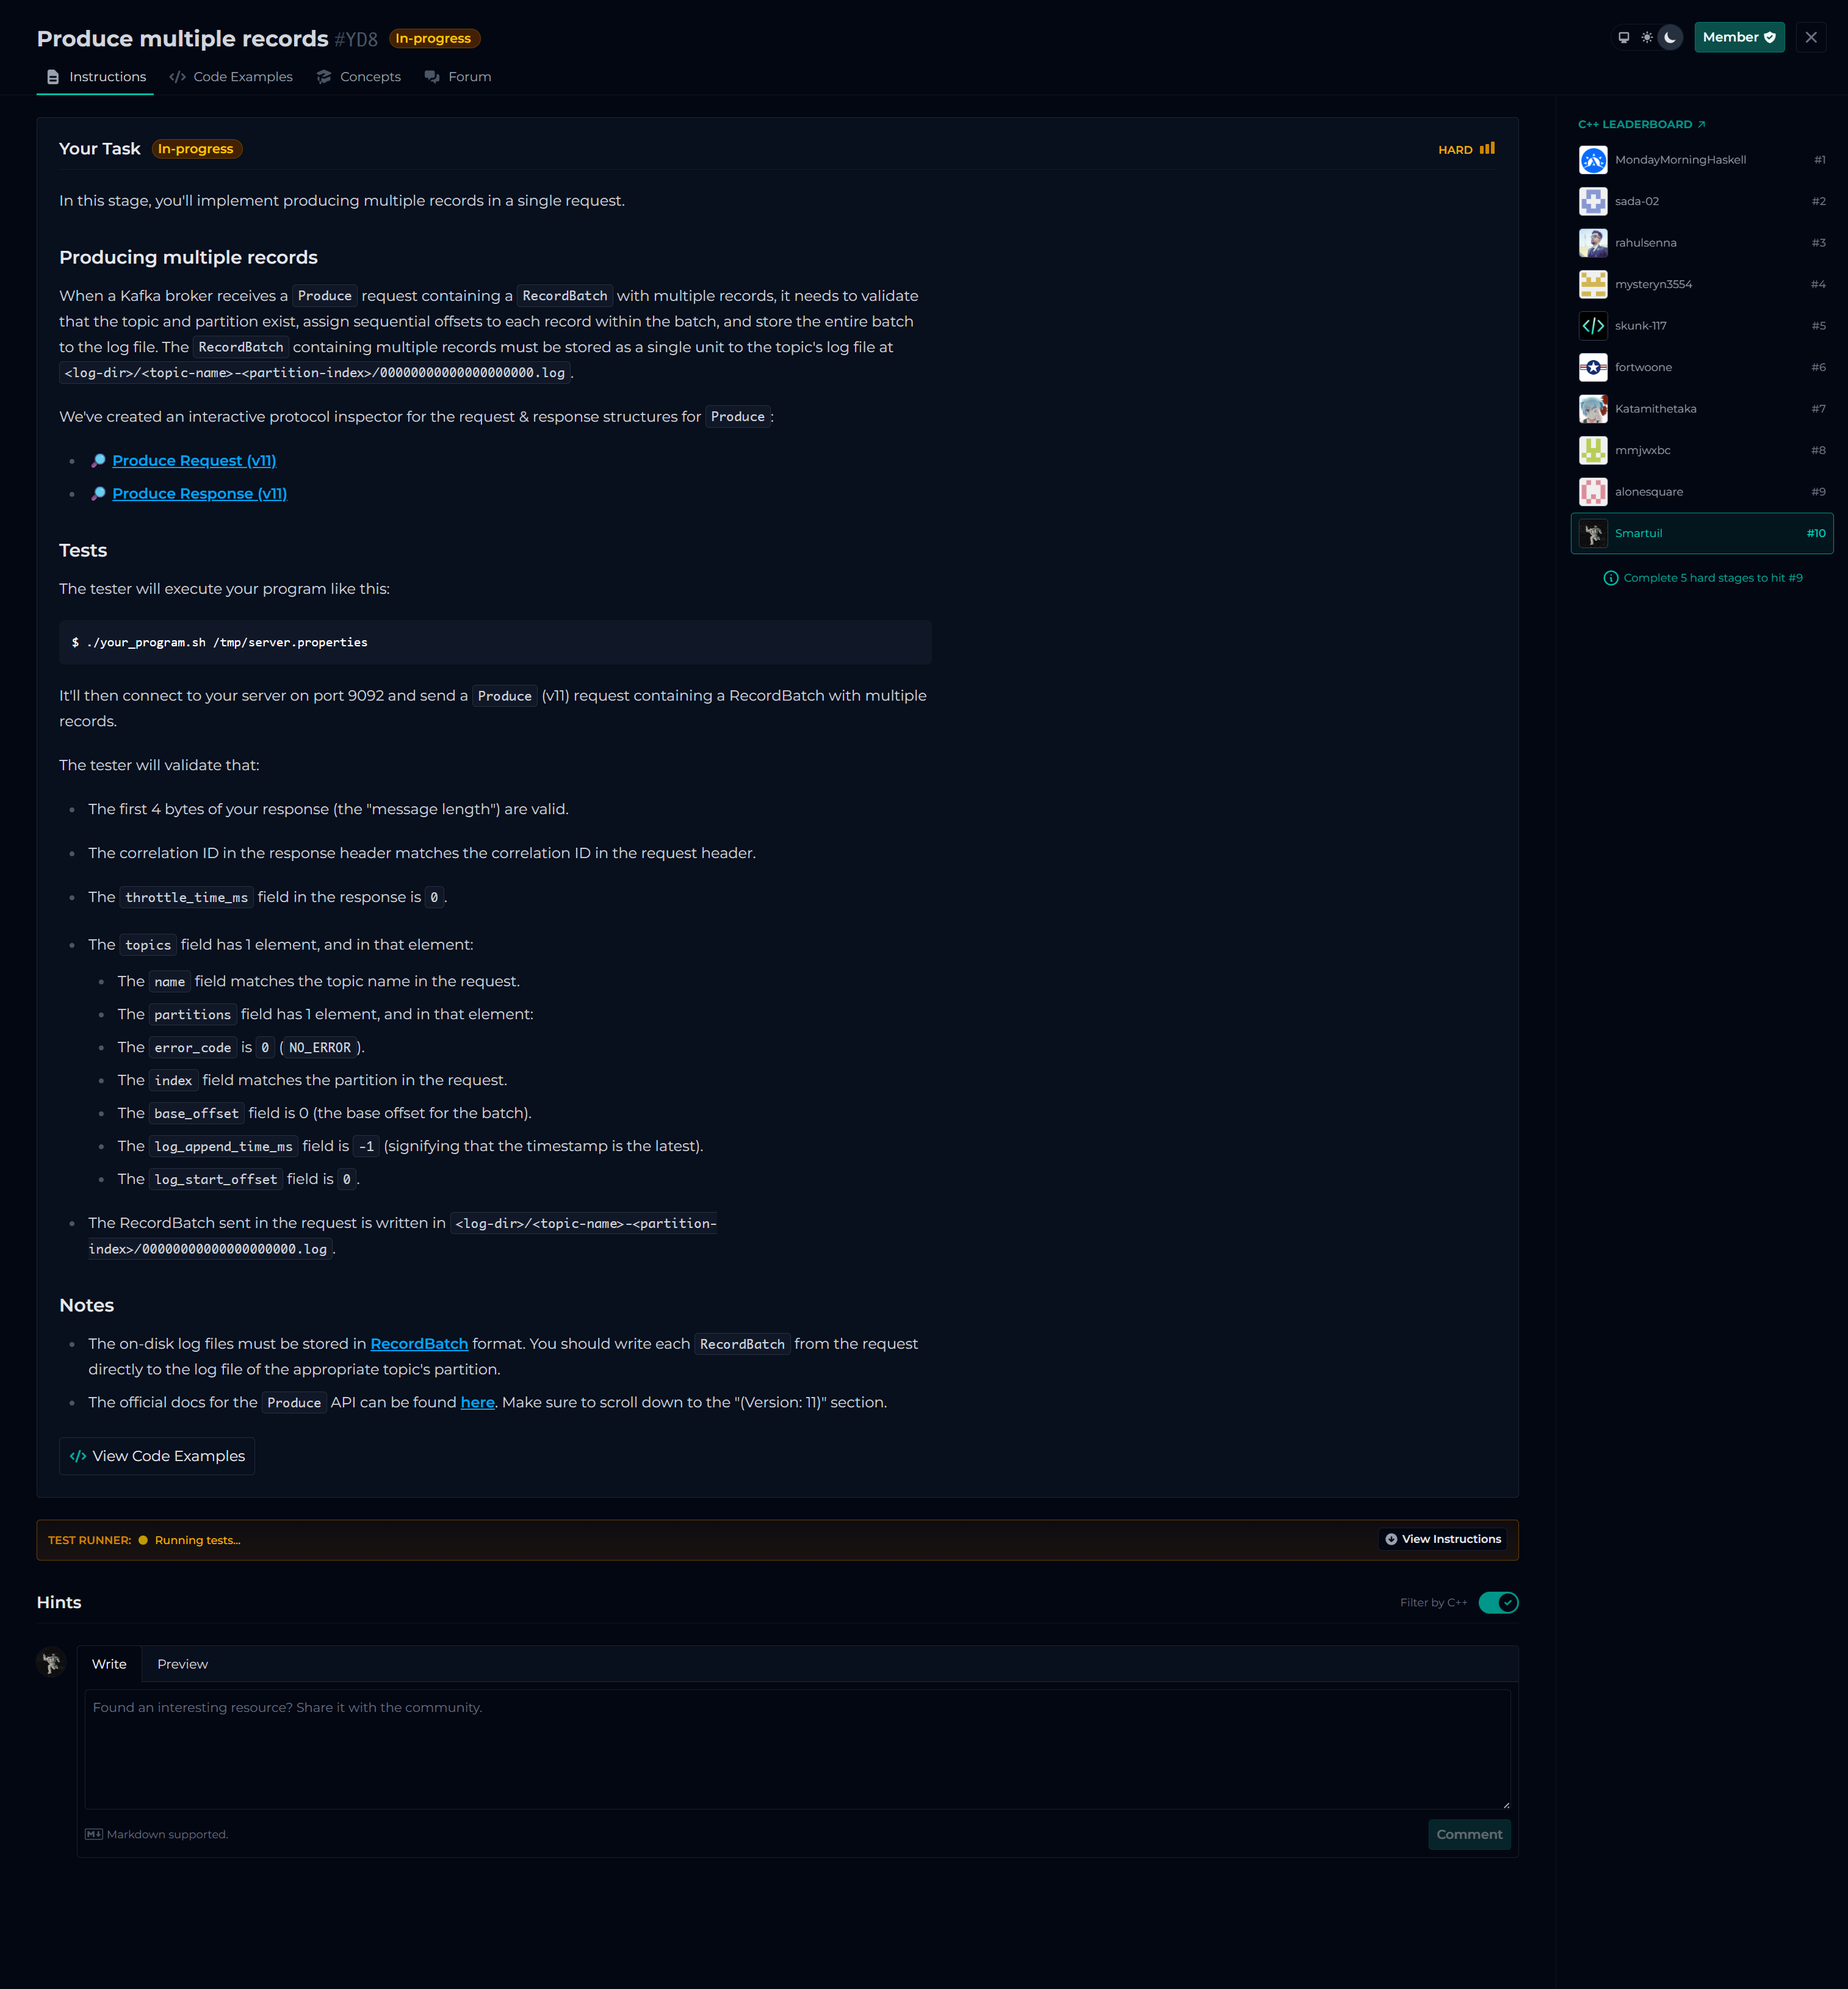The image size is (1848, 1989).
Task: Open the Code Examples tab
Action: pos(231,77)
